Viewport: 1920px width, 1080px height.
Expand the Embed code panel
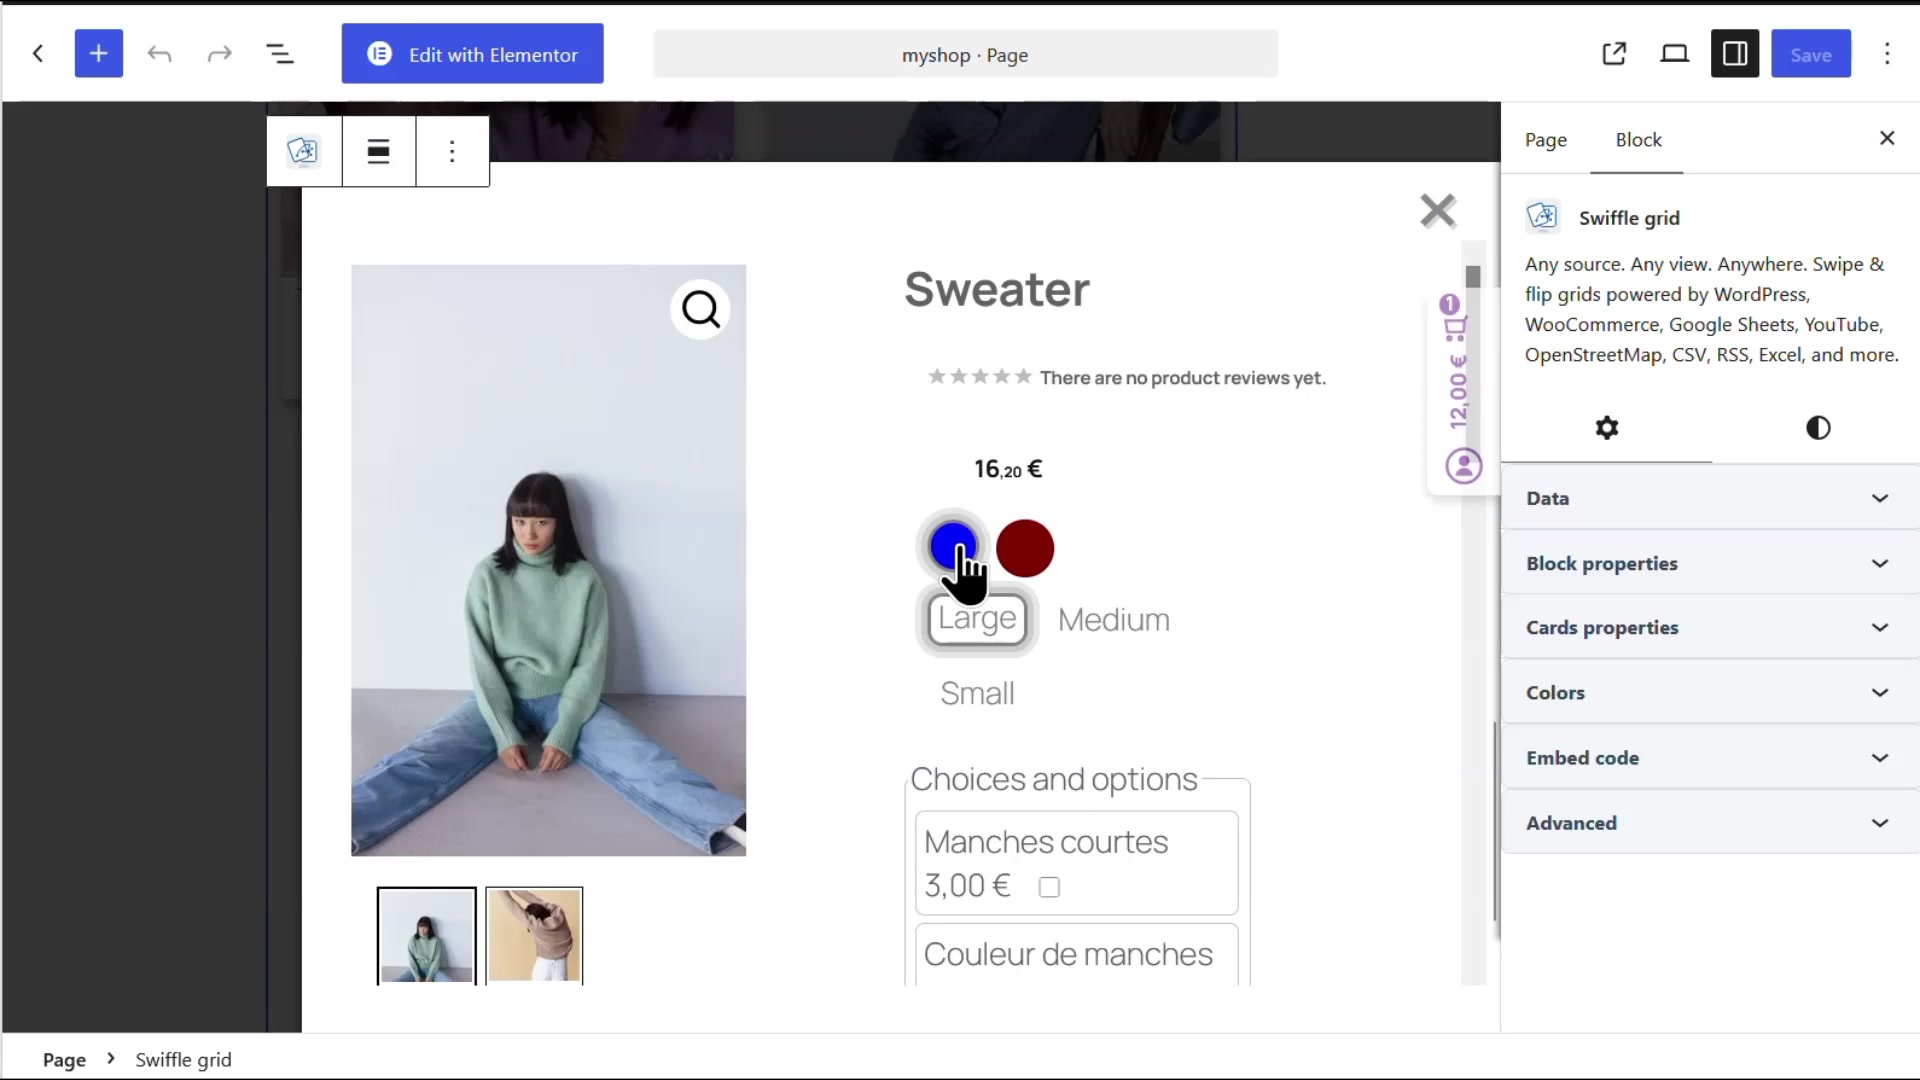[1710, 758]
